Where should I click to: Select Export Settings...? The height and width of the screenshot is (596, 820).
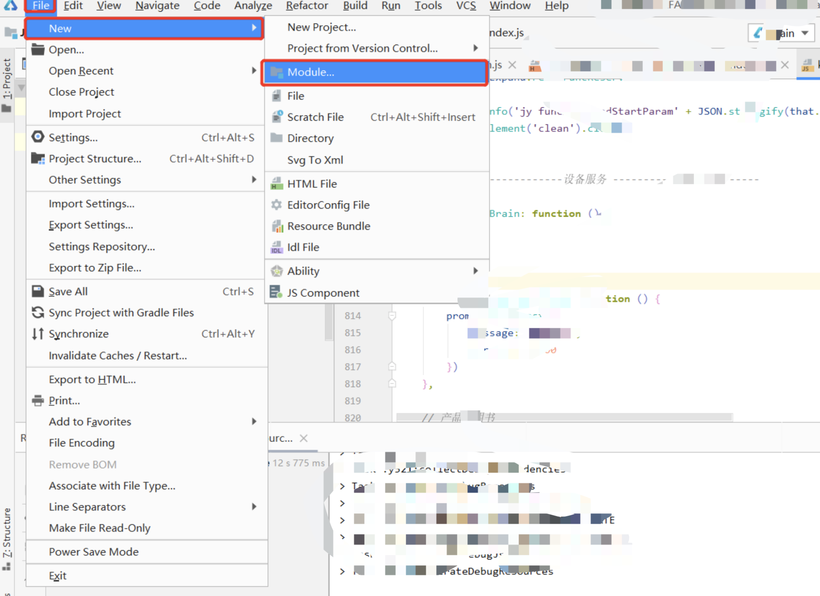[x=91, y=225]
